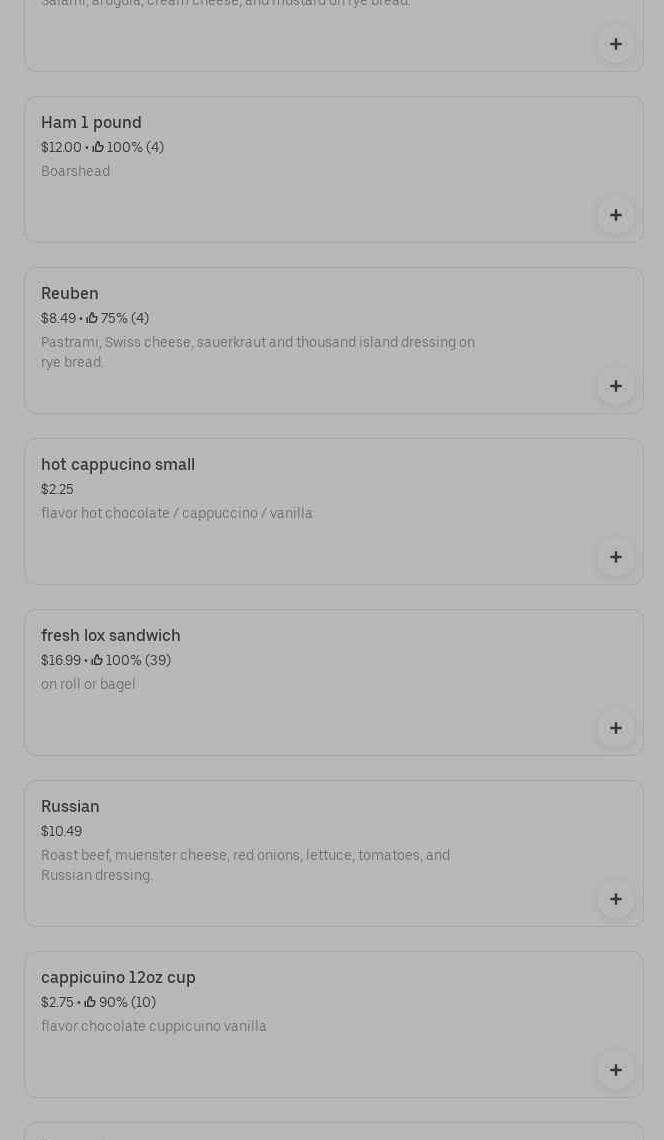Click the Ham 100% (4) rating

(x=128, y=148)
